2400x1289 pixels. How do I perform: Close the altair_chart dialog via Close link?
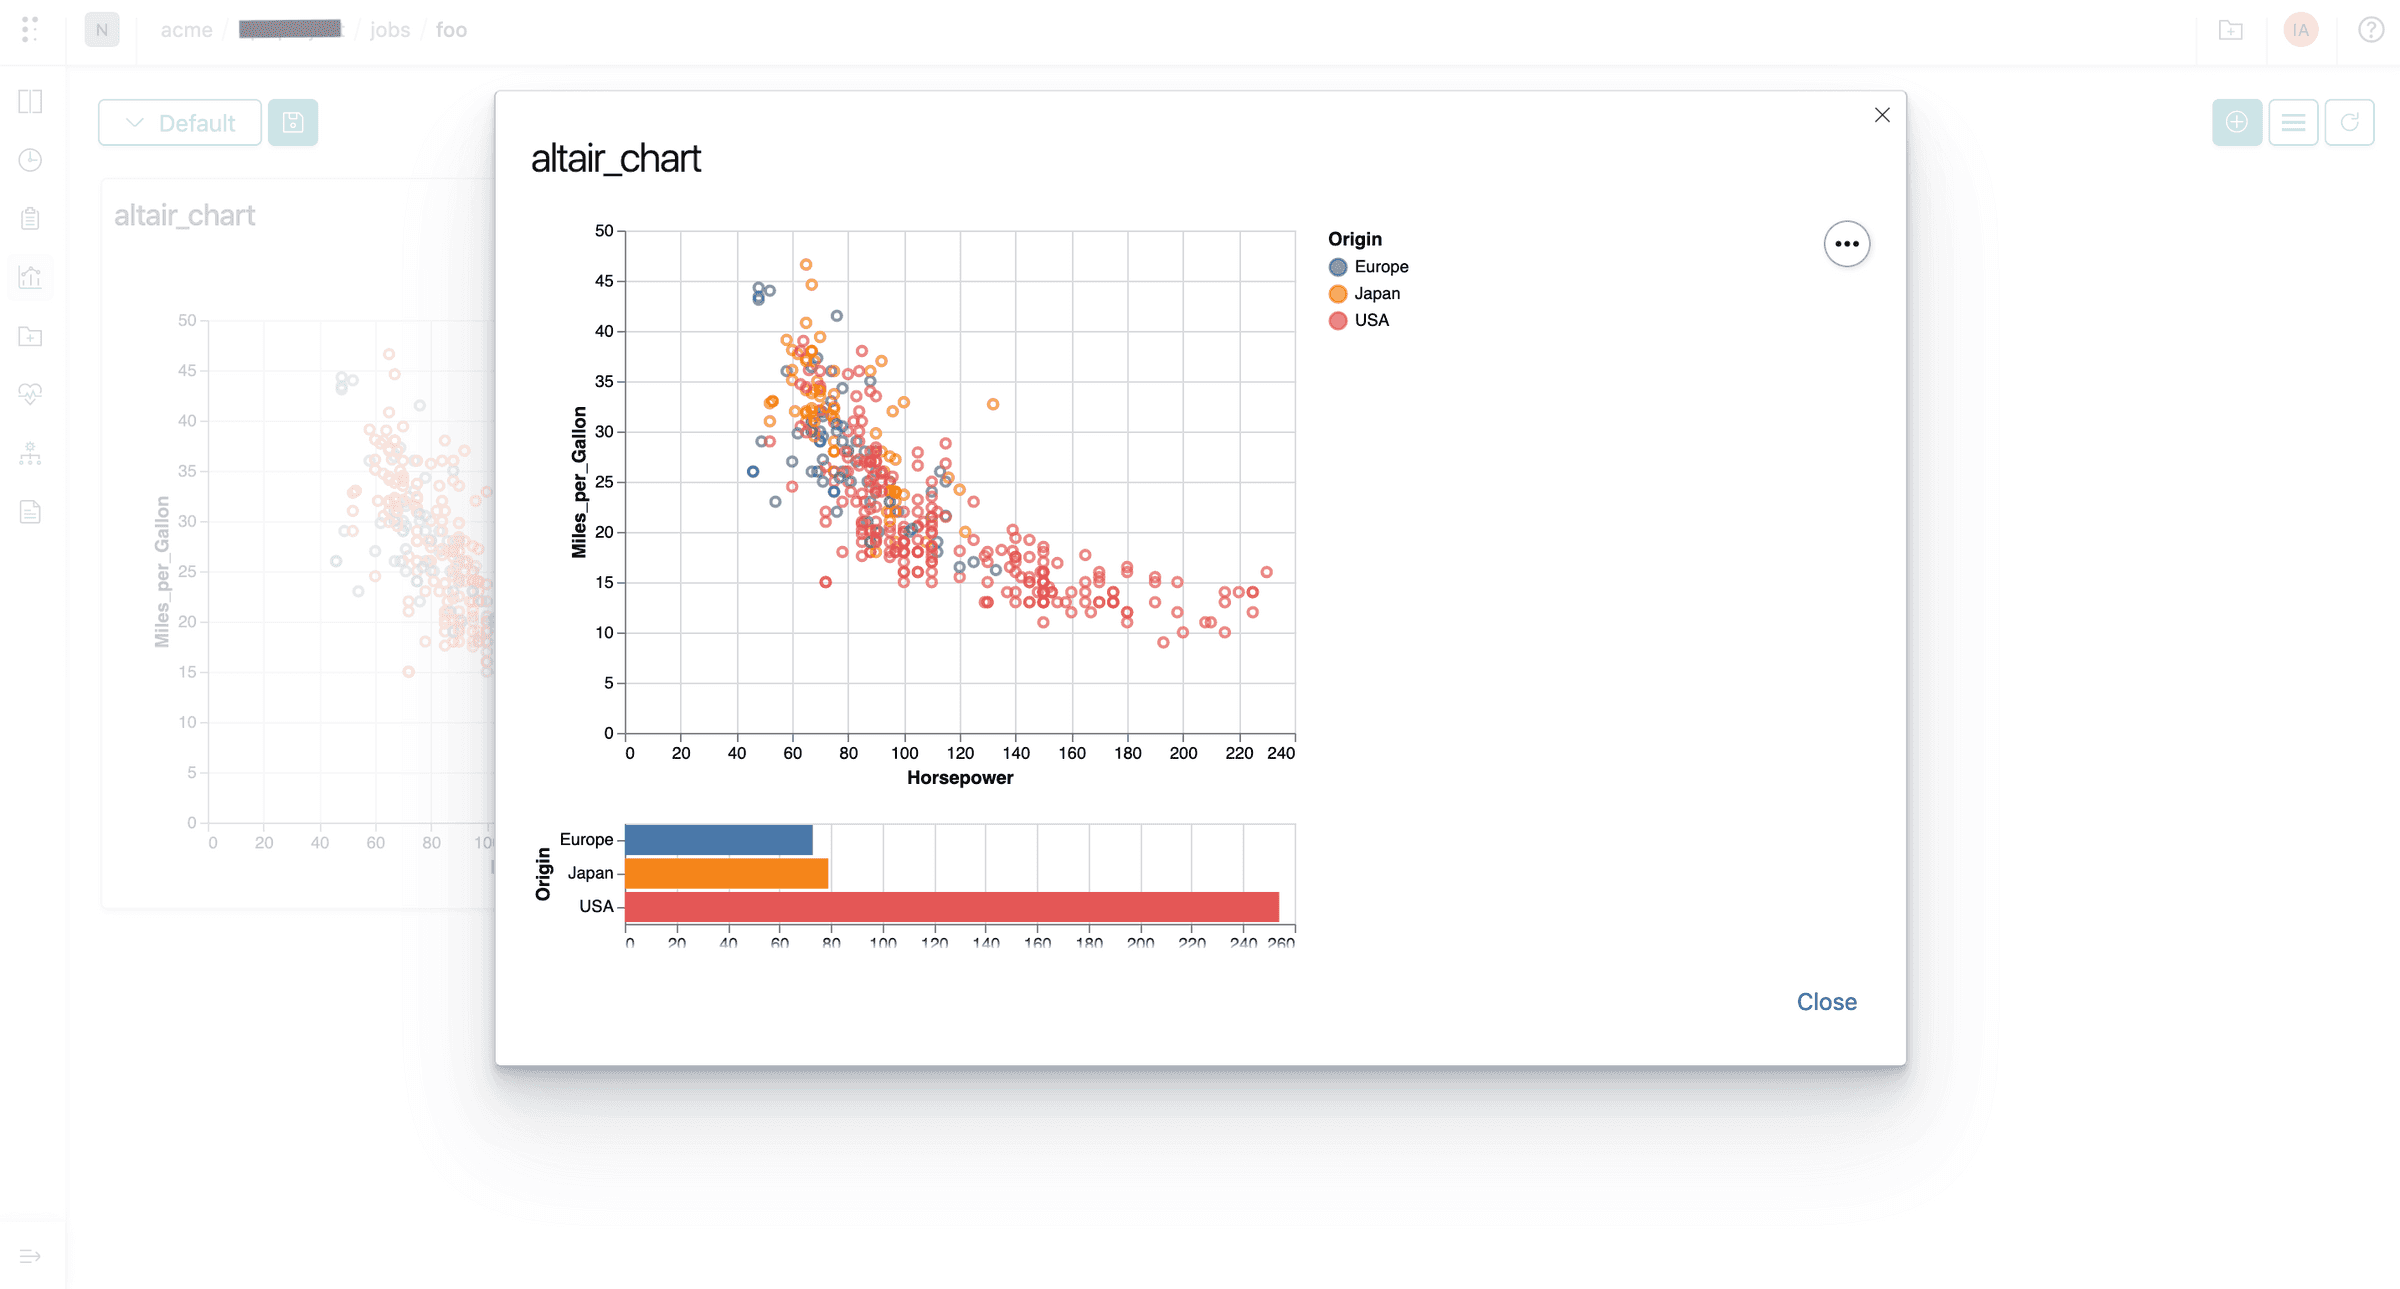[1826, 1001]
